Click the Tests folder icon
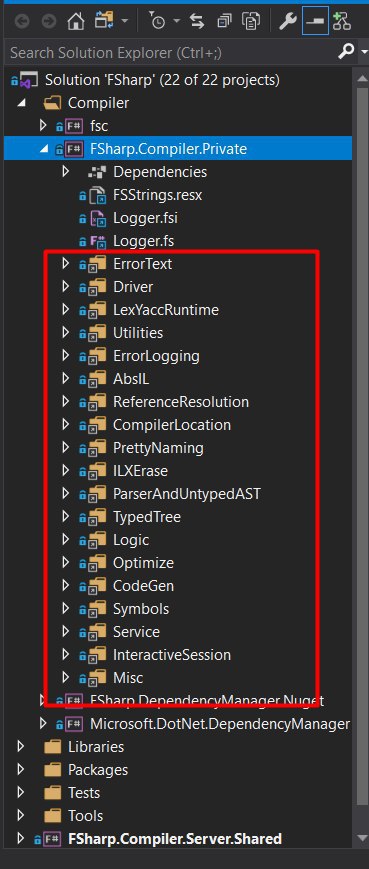Screen dimensions: 369x869 [x=52, y=793]
